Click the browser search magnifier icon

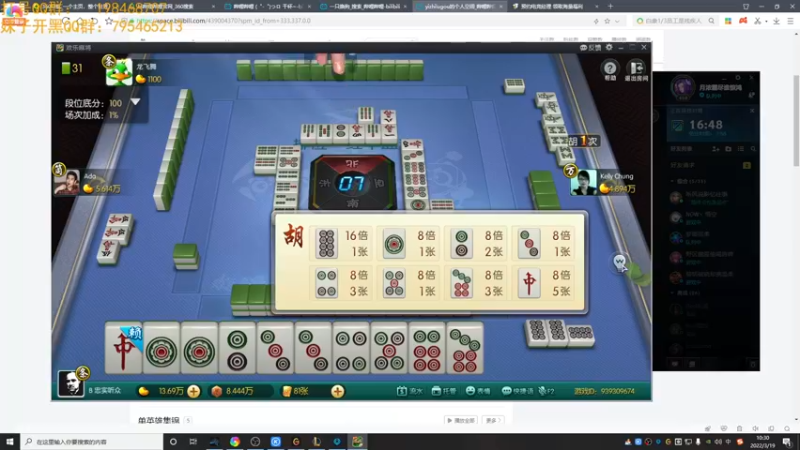[x=711, y=21]
